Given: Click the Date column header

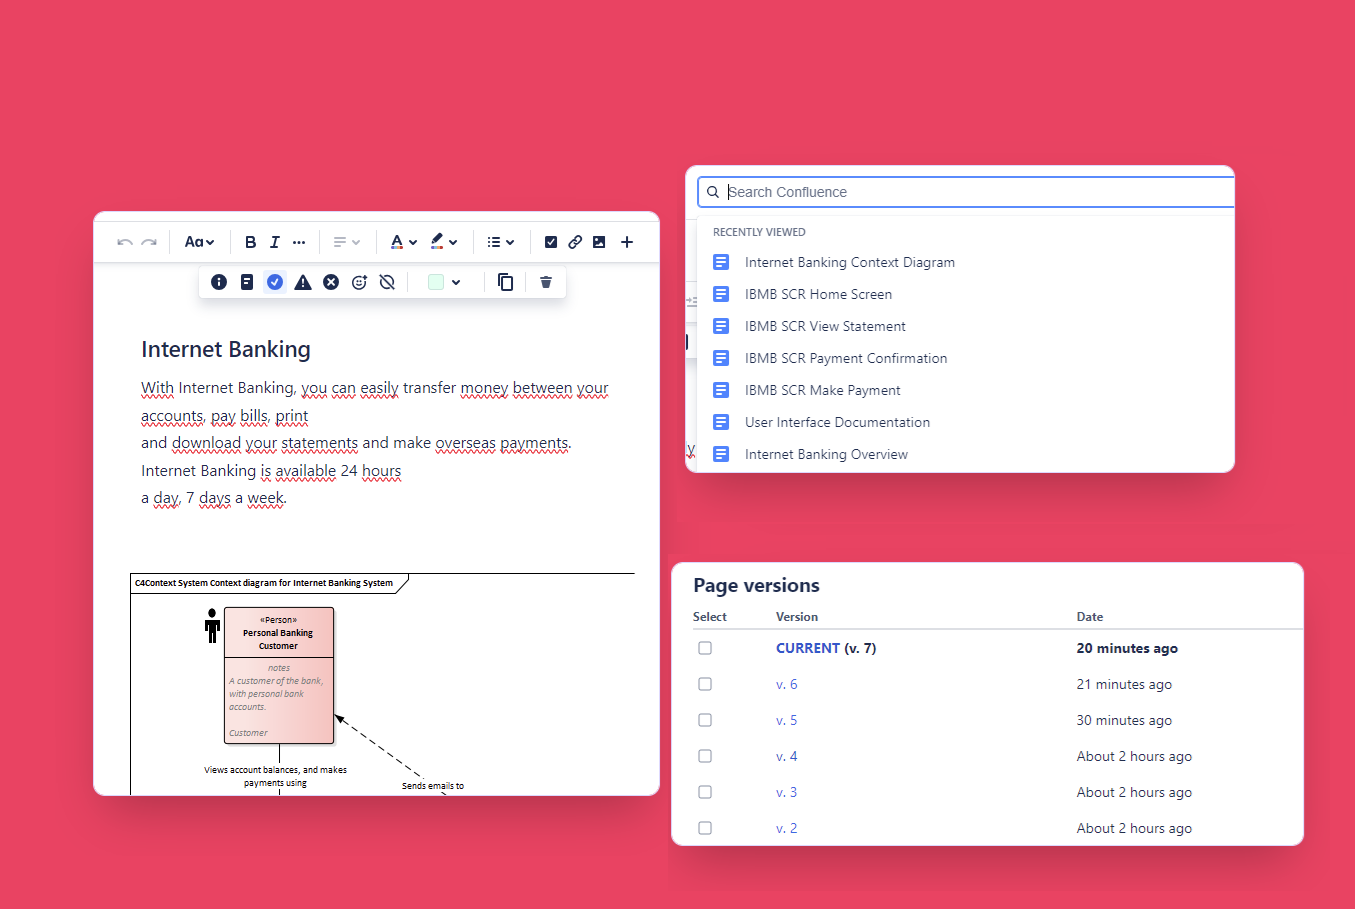Looking at the screenshot, I should [x=1090, y=617].
